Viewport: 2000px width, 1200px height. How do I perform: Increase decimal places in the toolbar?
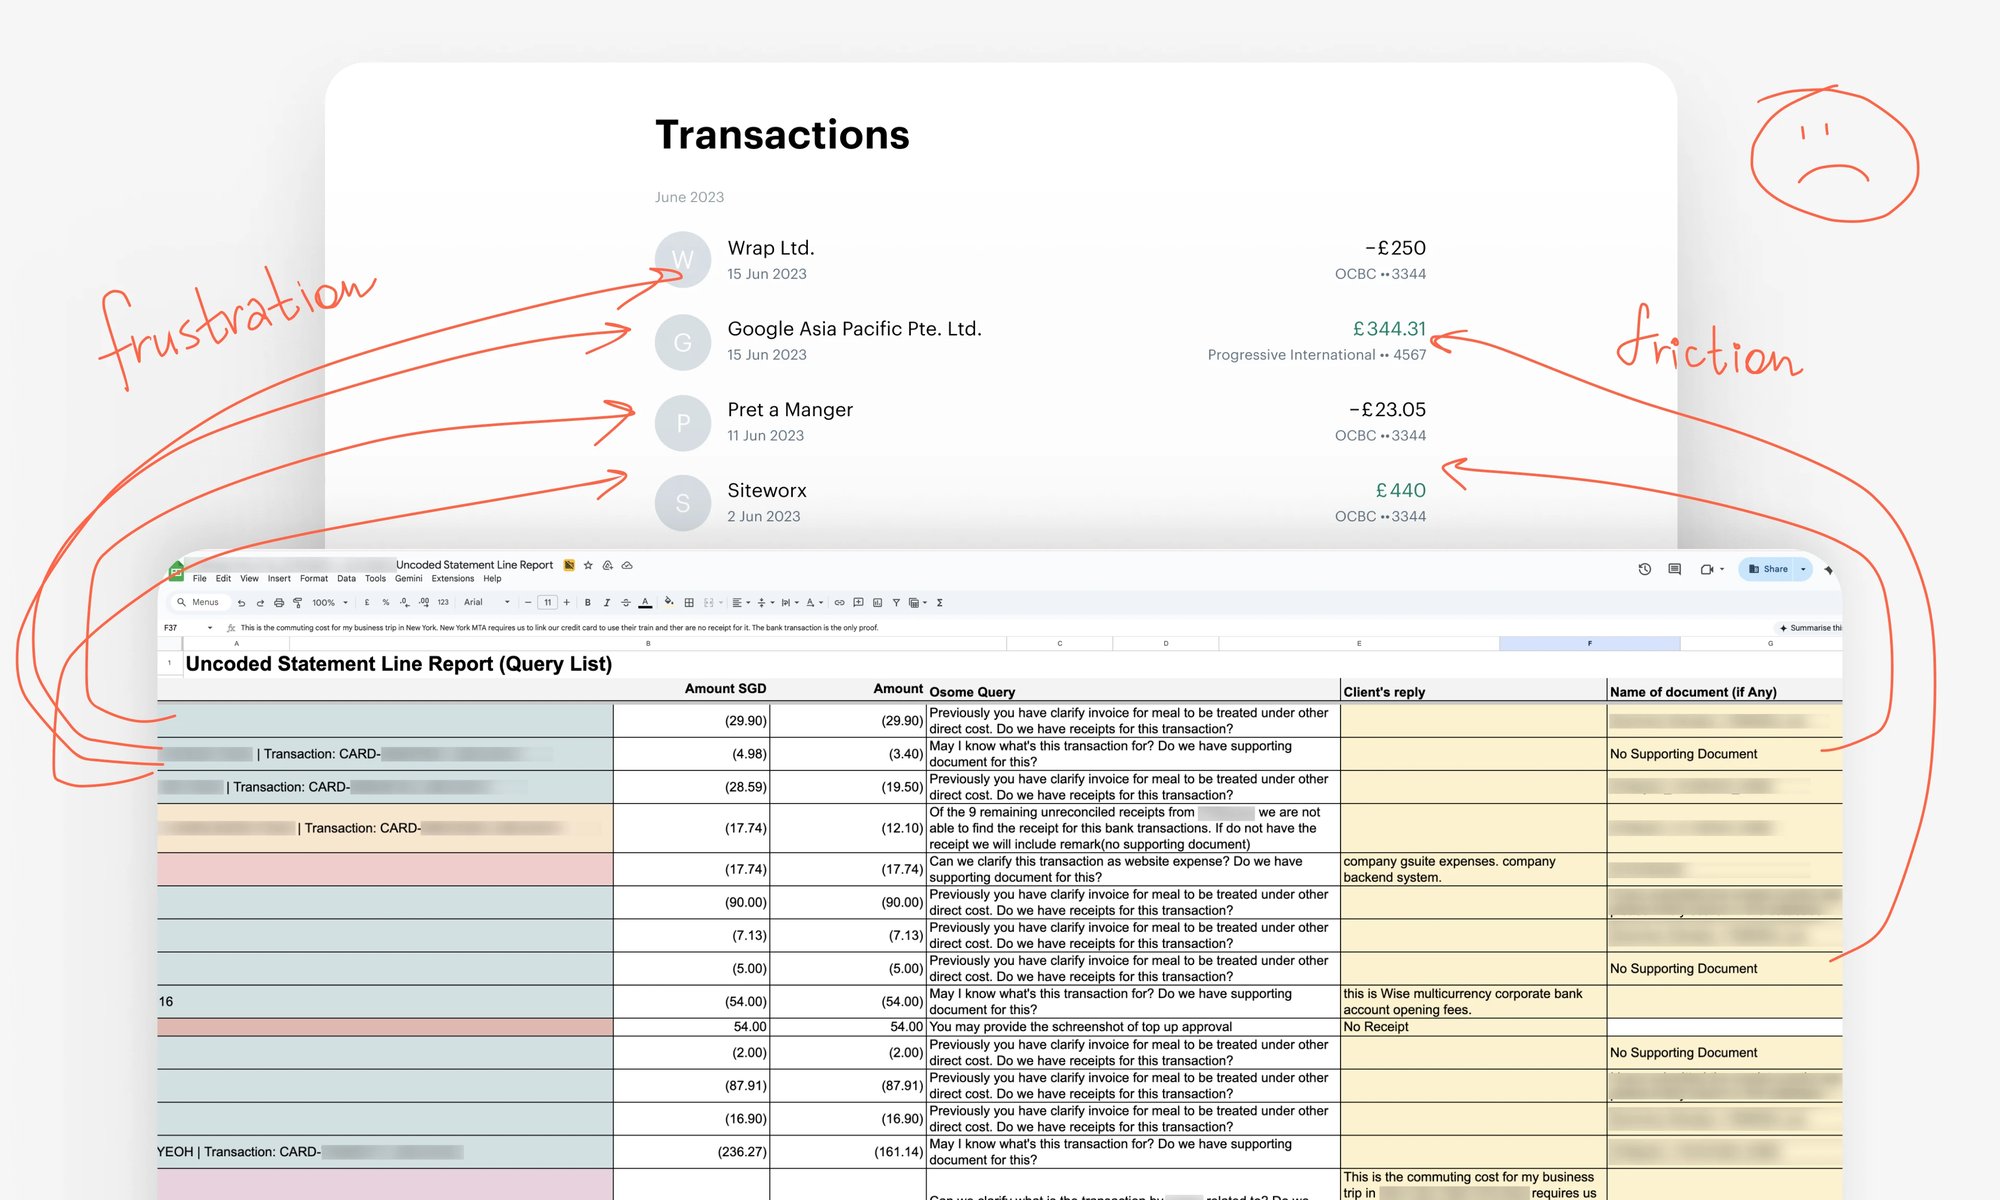(x=424, y=602)
